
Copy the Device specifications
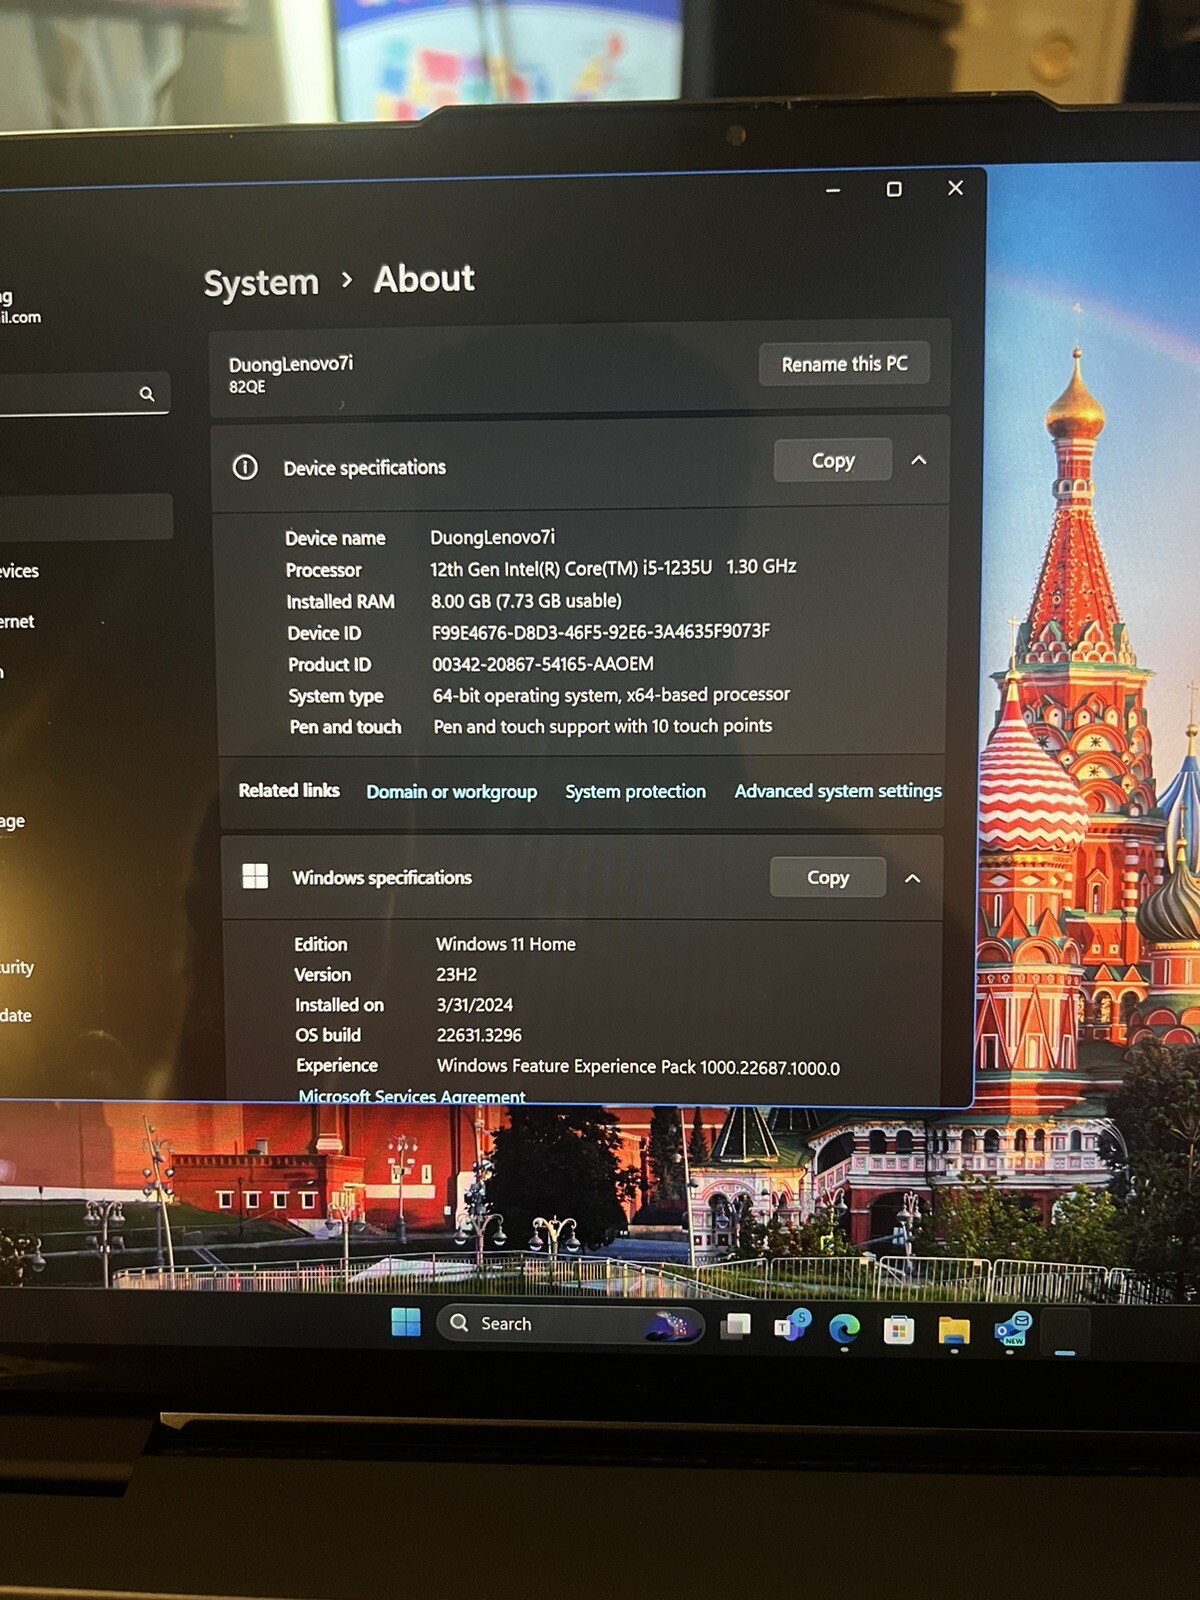click(833, 460)
